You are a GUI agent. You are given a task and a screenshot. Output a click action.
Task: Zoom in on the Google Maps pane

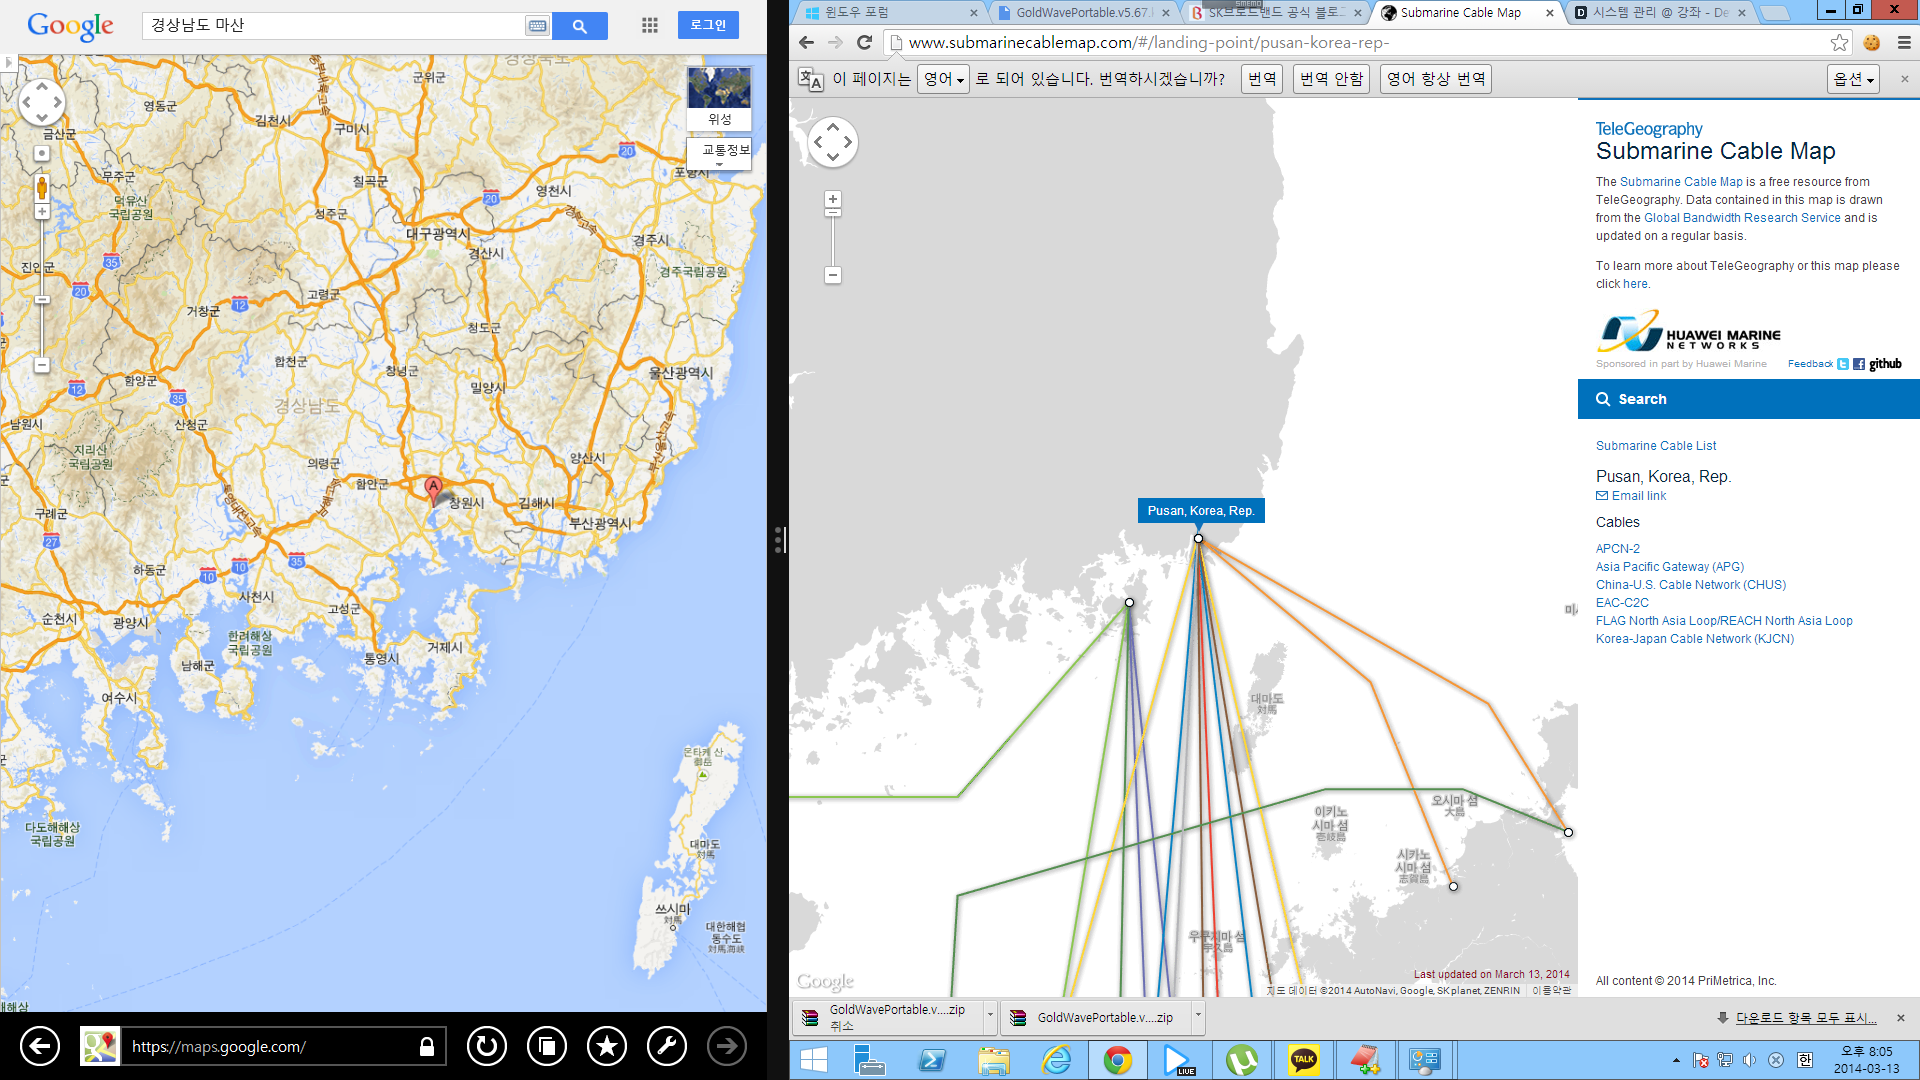[x=42, y=212]
